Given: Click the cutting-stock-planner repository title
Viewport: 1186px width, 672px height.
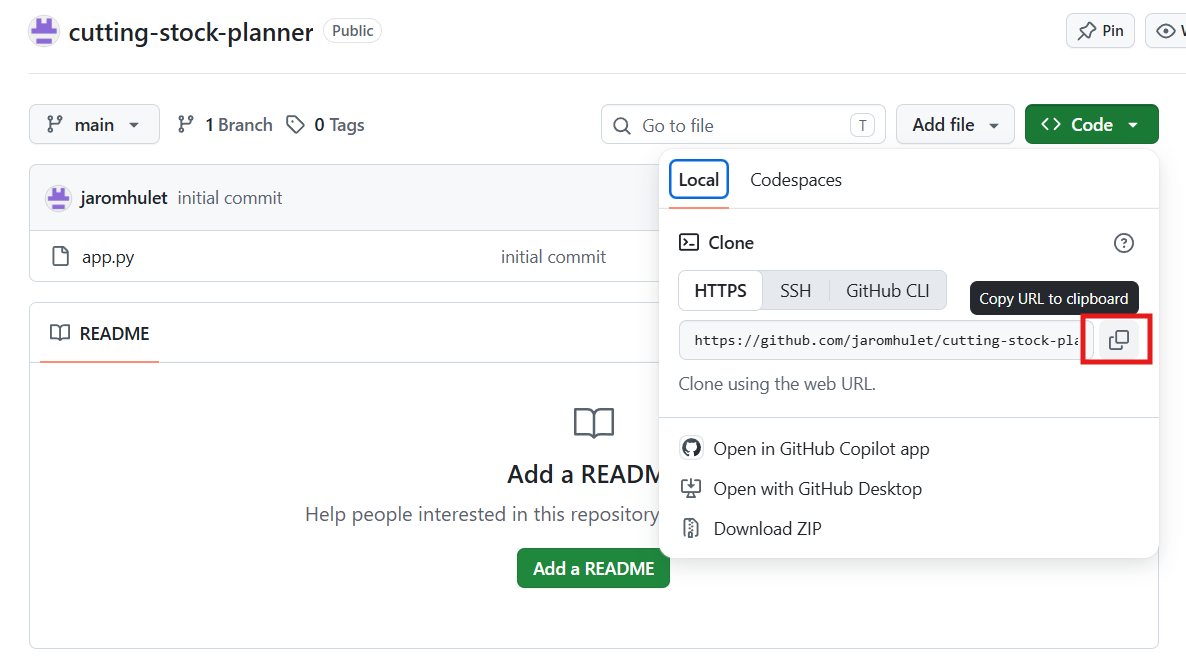Looking at the screenshot, I should [x=191, y=33].
